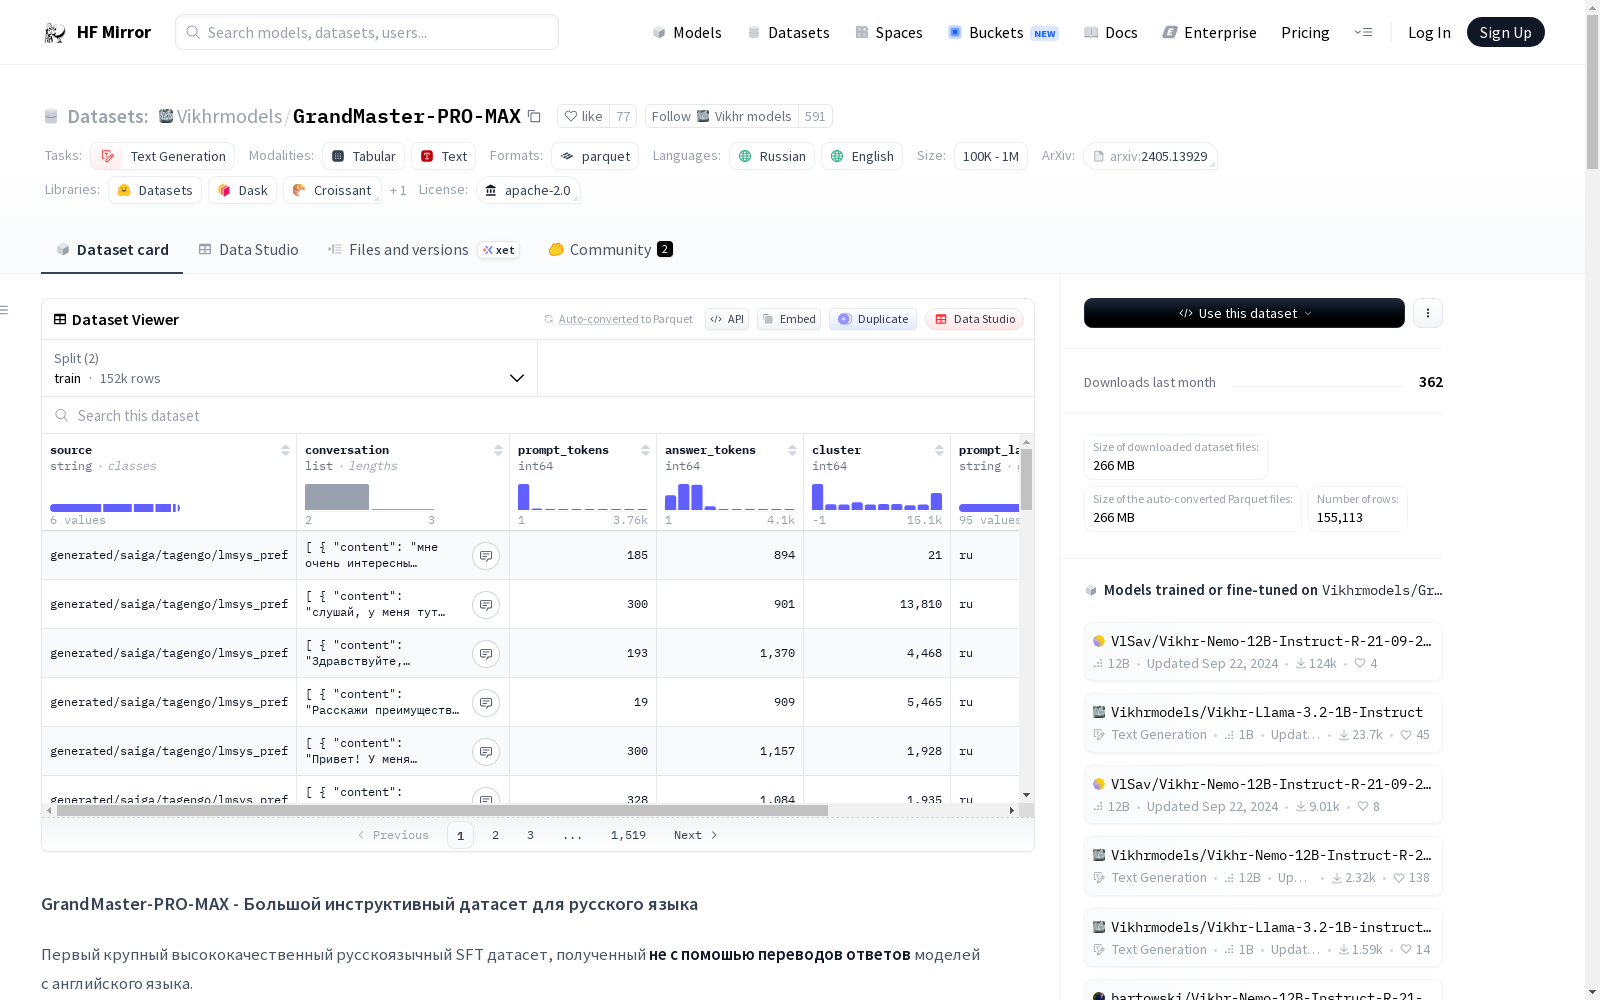The width and height of the screenshot is (1600, 1000).
Task: Switch to the Data Studio tab
Action: 248,250
